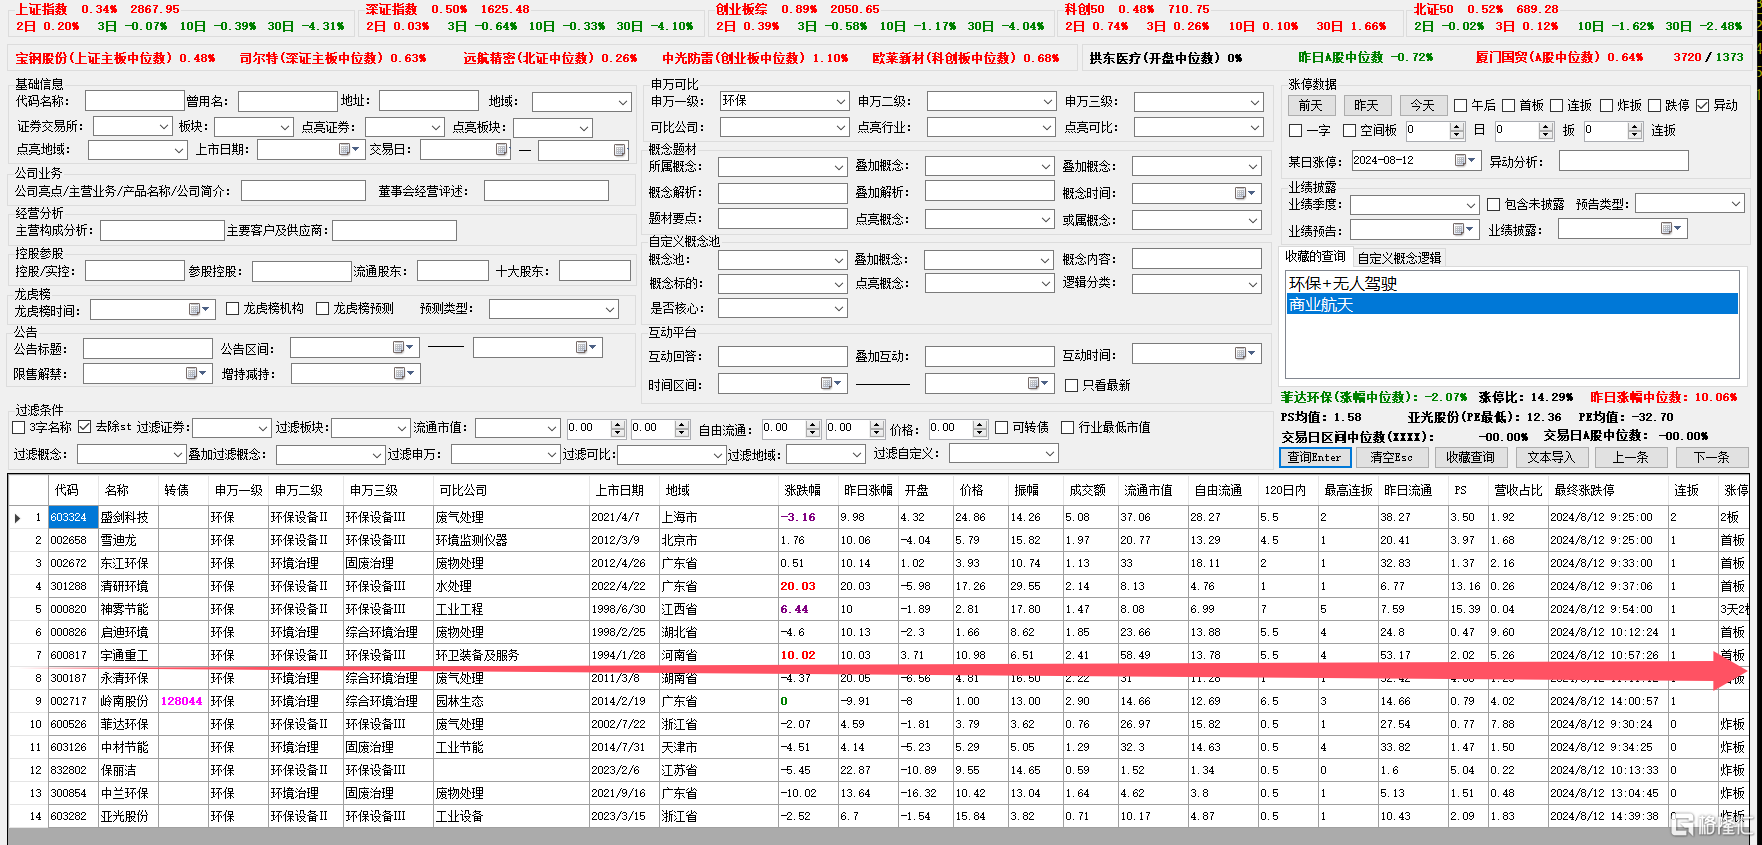The image size is (1762, 845).
Task: Expand the 过滤概念 dropdown
Action: coord(132,454)
